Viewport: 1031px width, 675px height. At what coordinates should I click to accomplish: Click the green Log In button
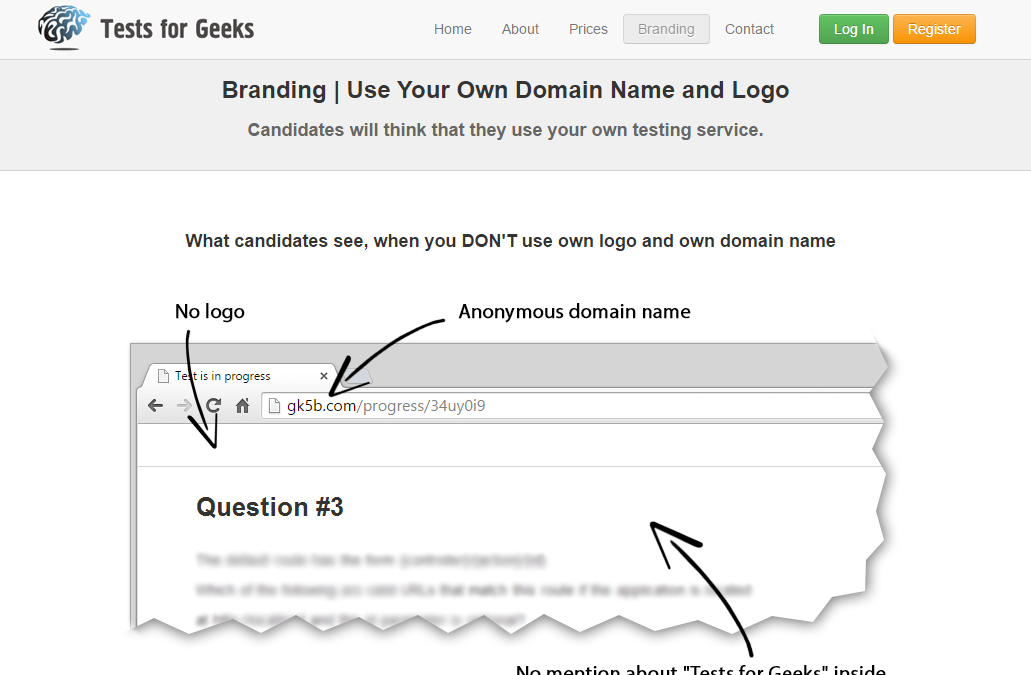coord(853,29)
